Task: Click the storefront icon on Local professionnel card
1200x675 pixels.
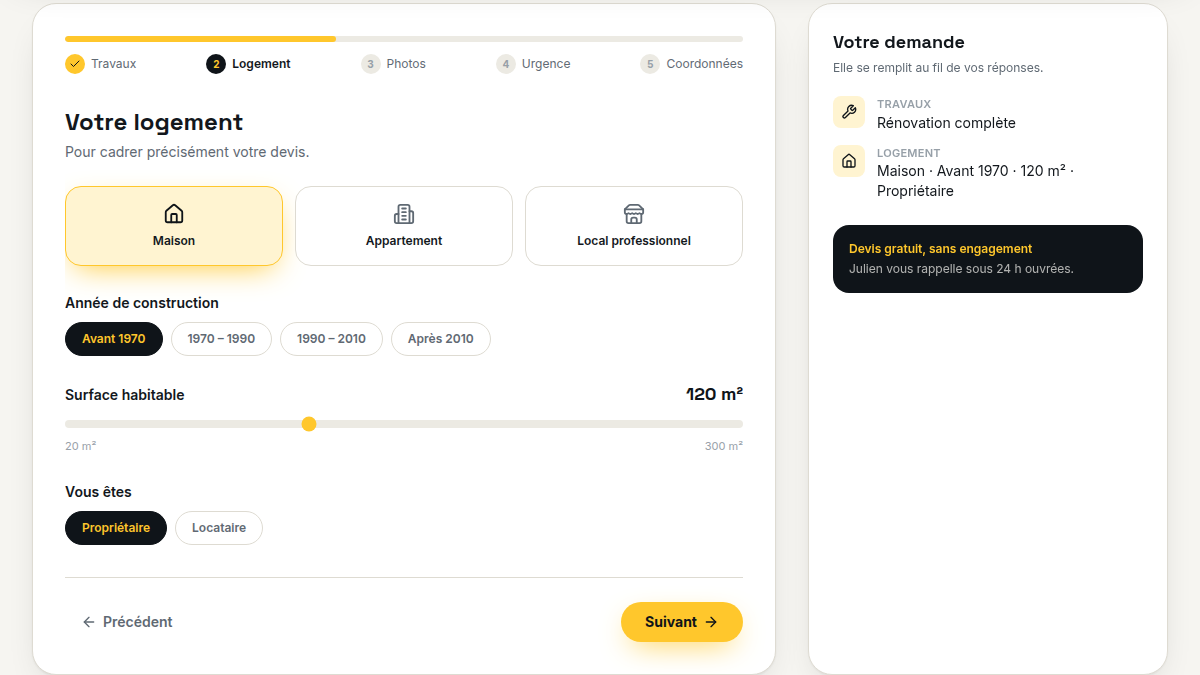Action: click(x=634, y=213)
